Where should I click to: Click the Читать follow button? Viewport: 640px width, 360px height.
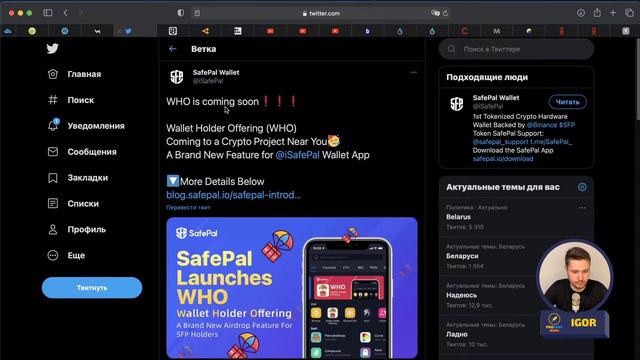click(567, 102)
